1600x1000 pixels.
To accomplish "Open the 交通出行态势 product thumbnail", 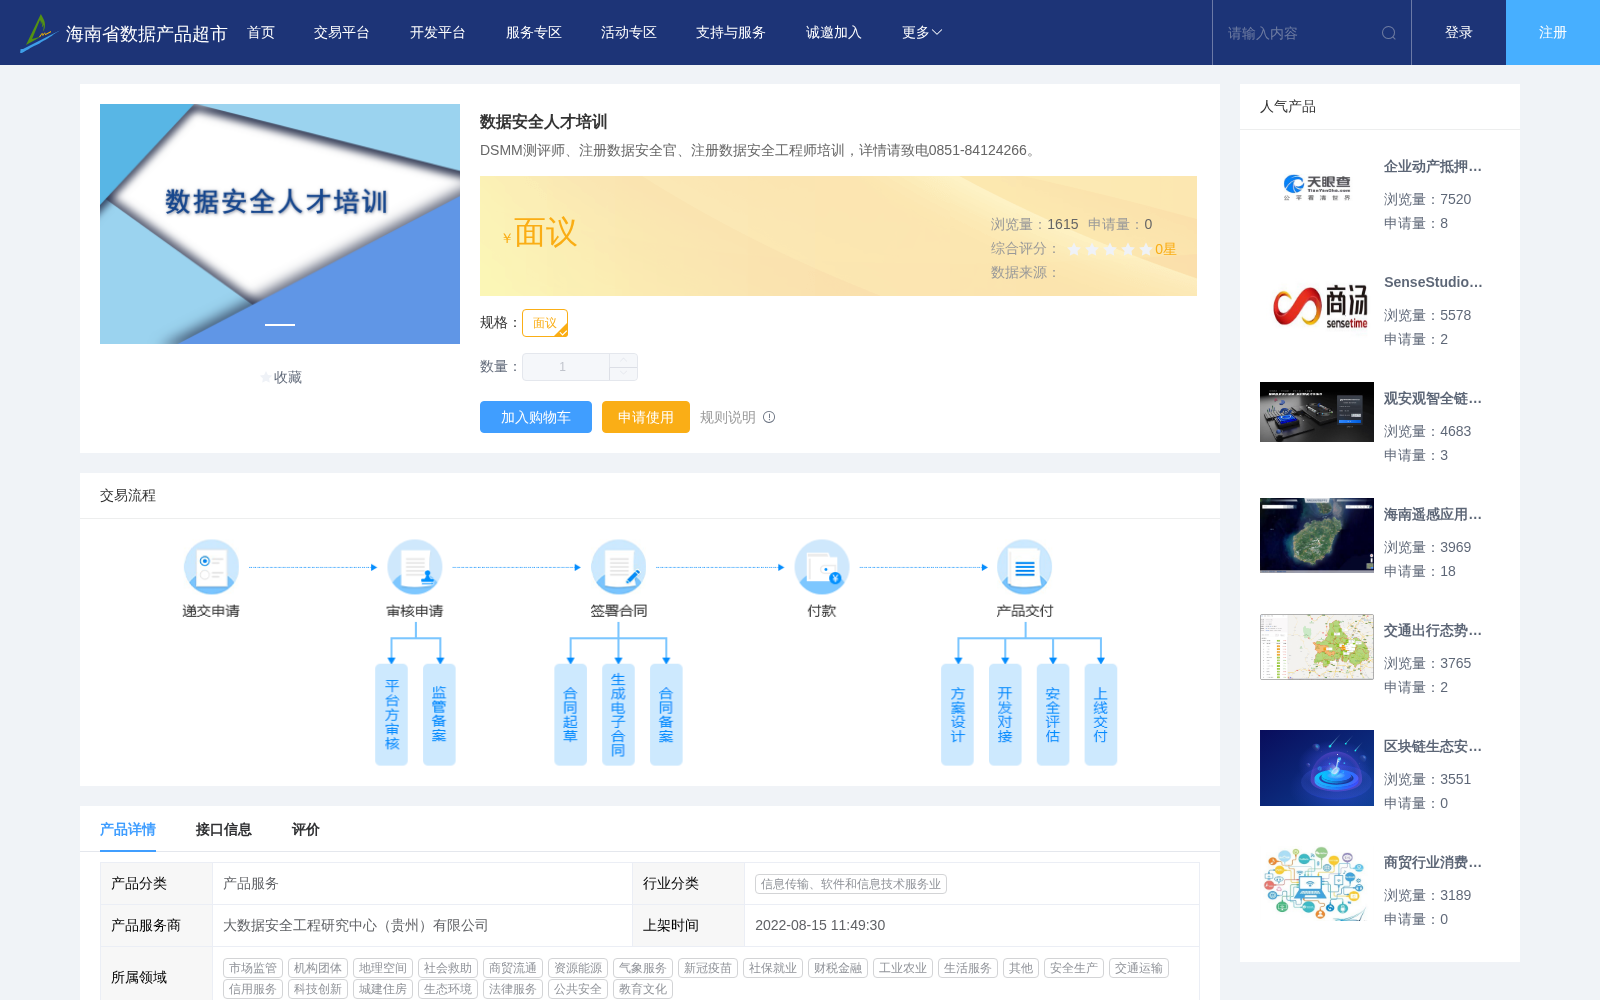I will click(x=1317, y=647).
